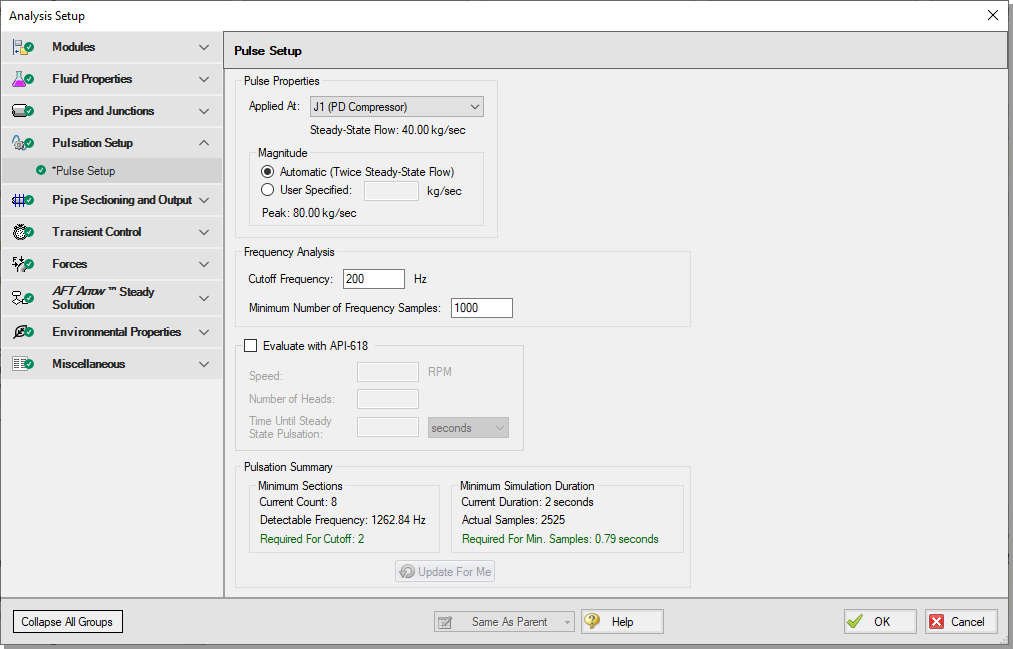Click the Help button

(622, 622)
